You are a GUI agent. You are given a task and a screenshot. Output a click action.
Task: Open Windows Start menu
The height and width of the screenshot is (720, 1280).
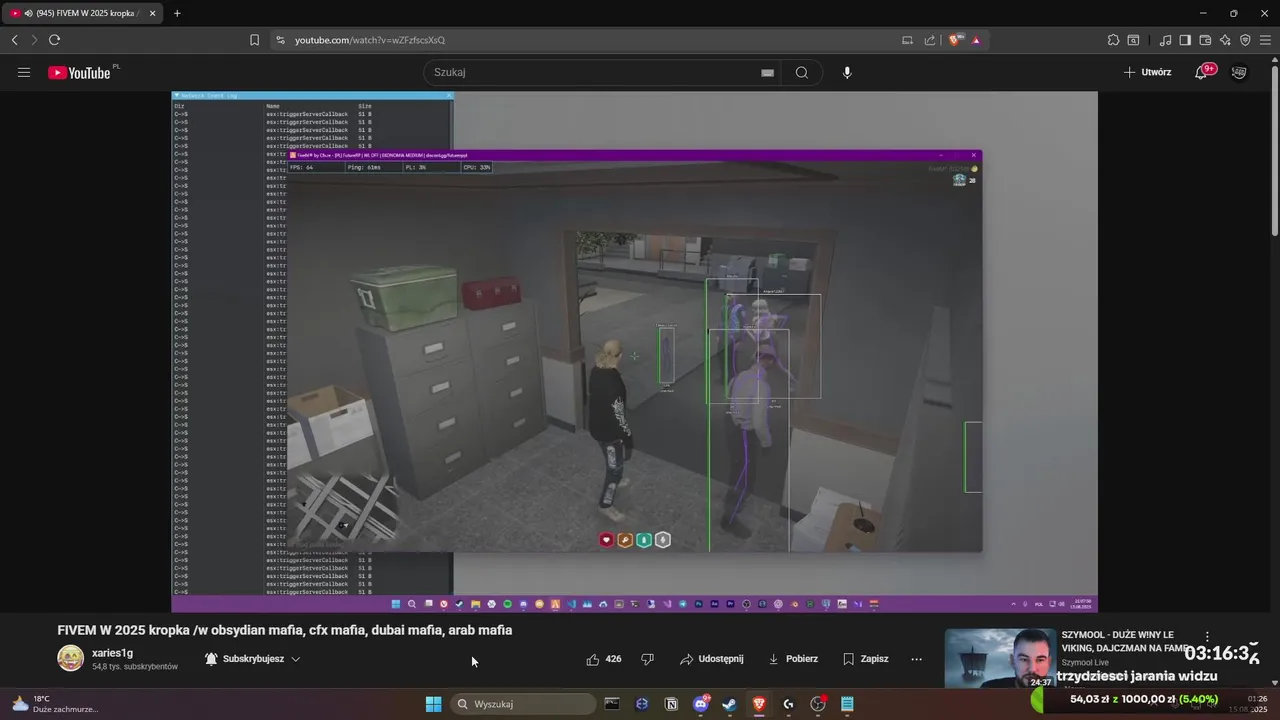pyautogui.click(x=433, y=704)
